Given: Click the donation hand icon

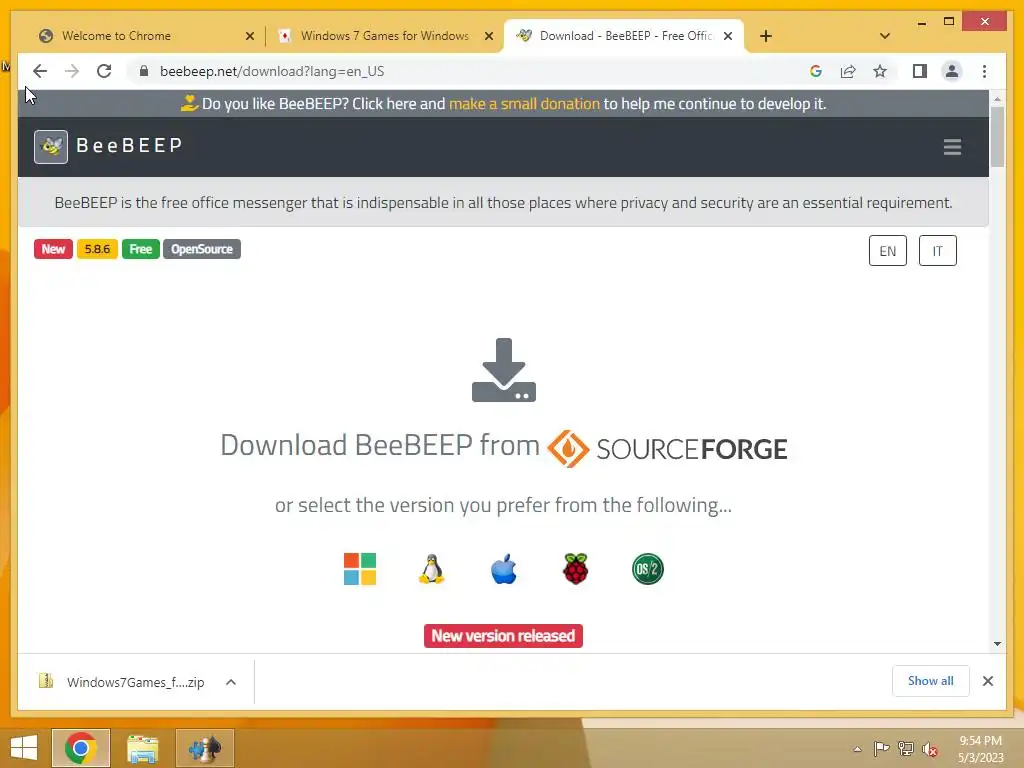Looking at the screenshot, I should tap(189, 103).
